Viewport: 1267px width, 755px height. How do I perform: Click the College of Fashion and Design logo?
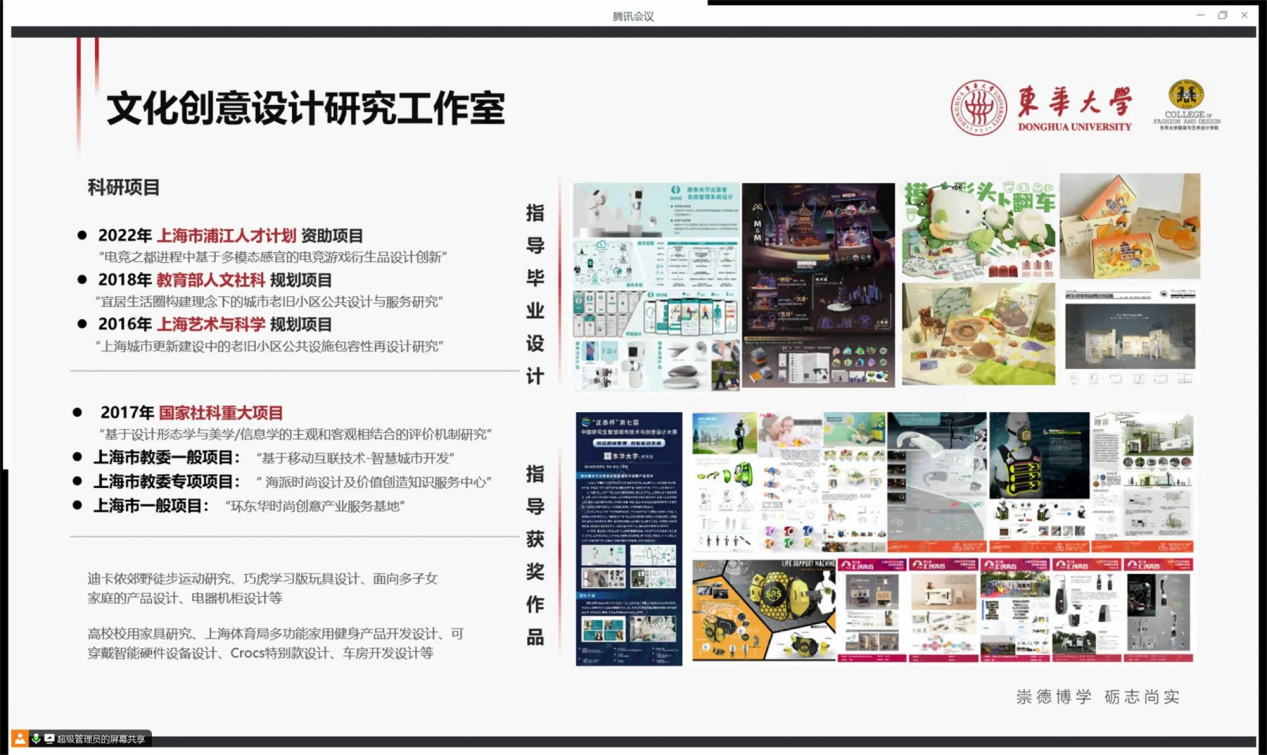pyautogui.click(x=1187, y=105)
